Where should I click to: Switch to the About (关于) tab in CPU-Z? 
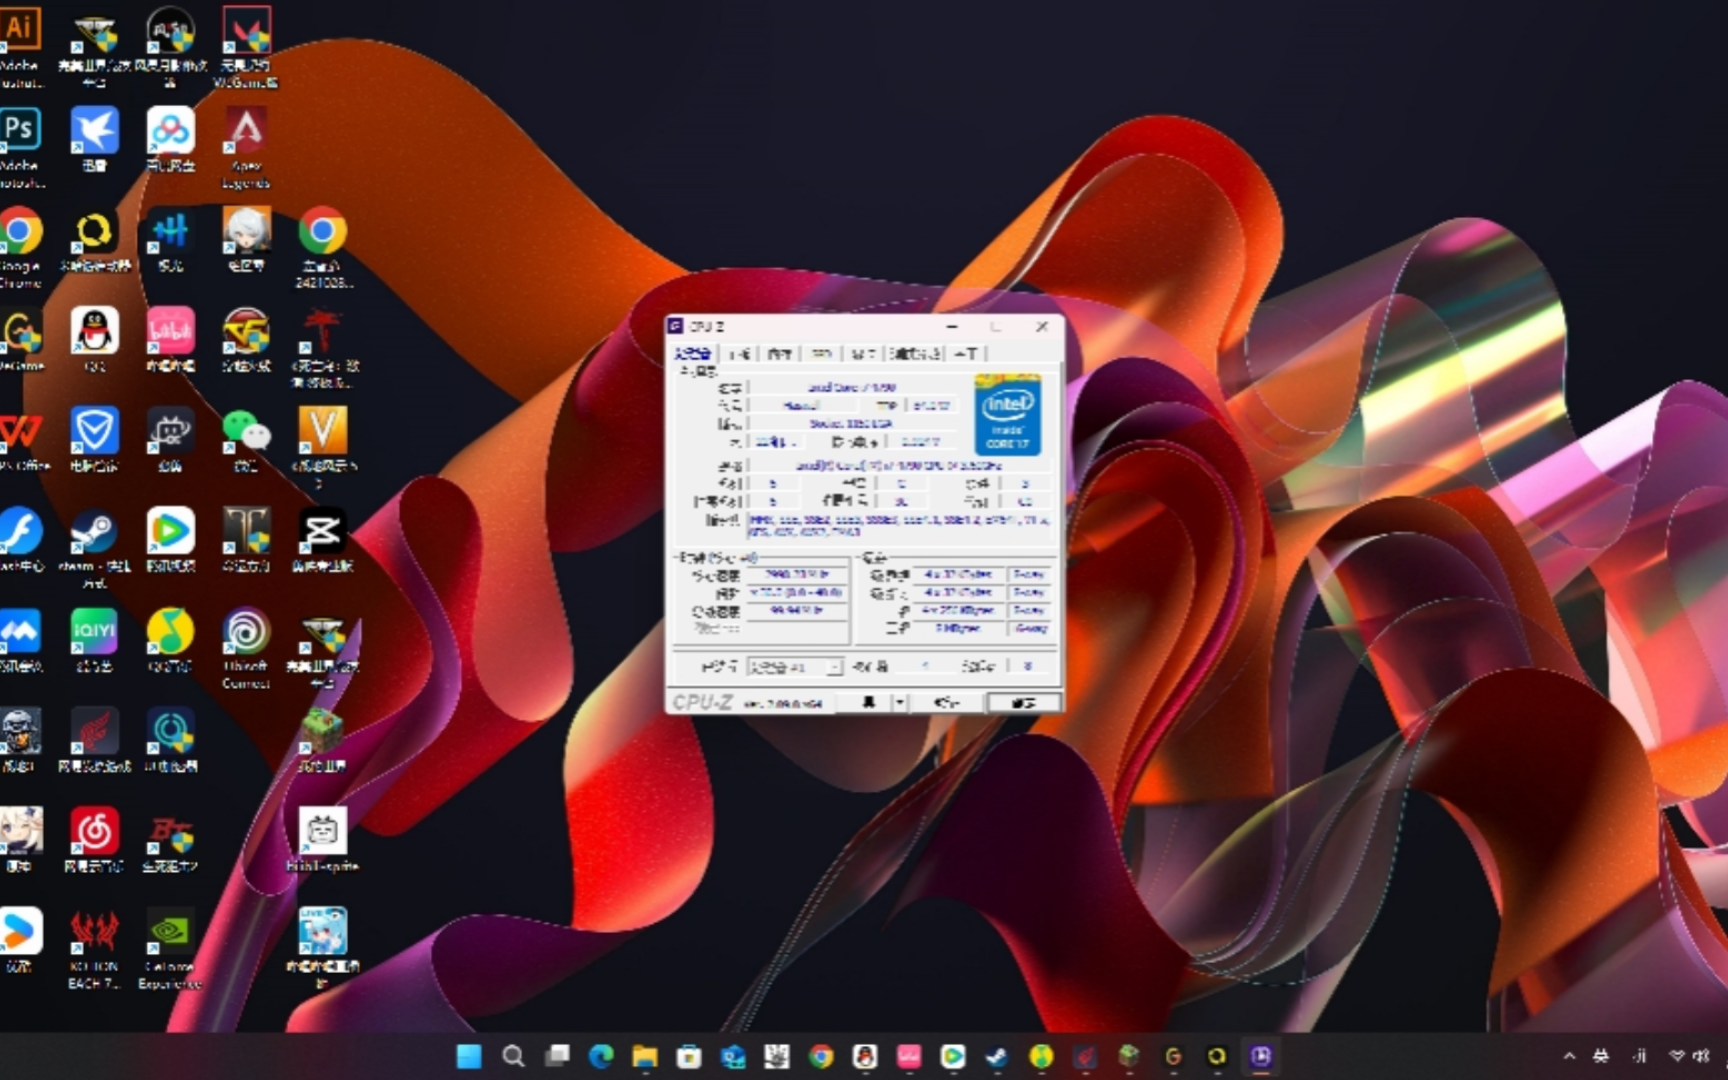point(966,353)
